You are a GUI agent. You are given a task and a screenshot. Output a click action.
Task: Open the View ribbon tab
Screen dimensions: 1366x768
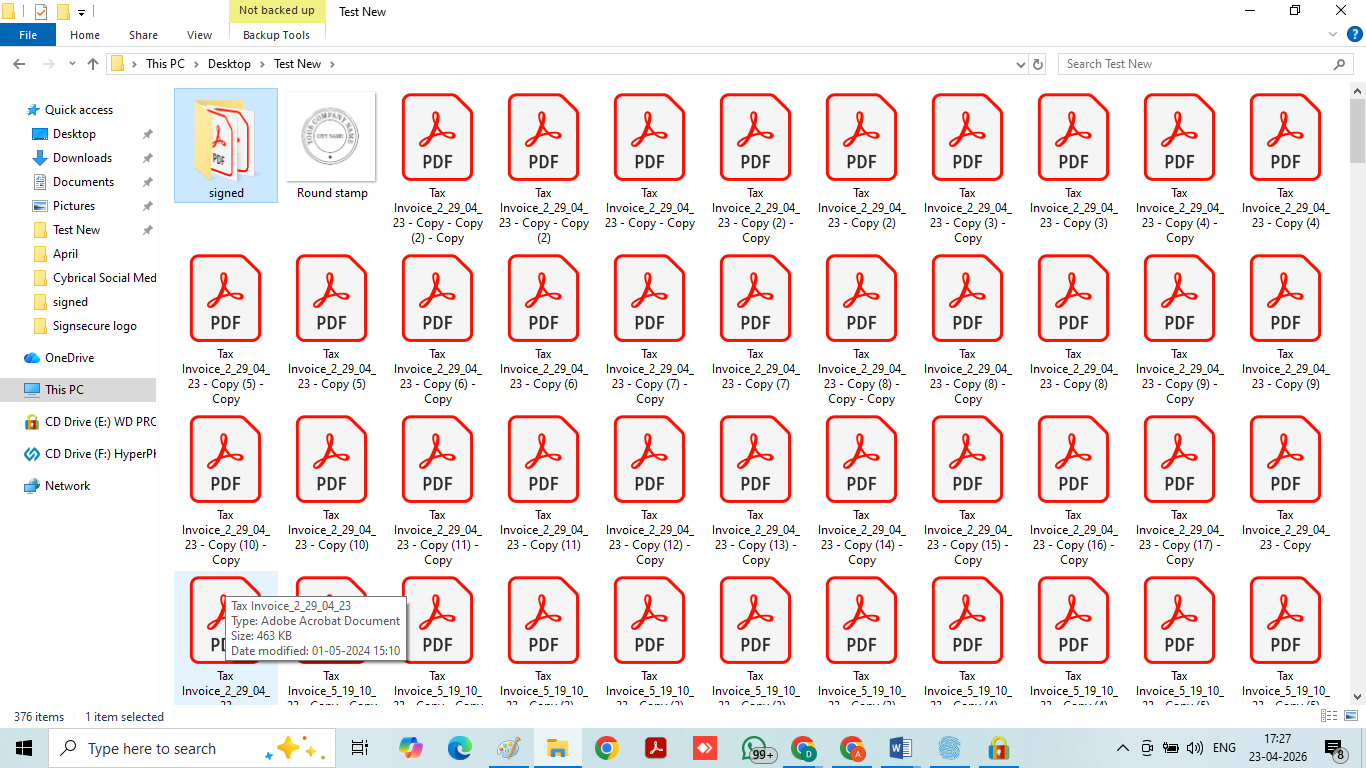[199, 35]
